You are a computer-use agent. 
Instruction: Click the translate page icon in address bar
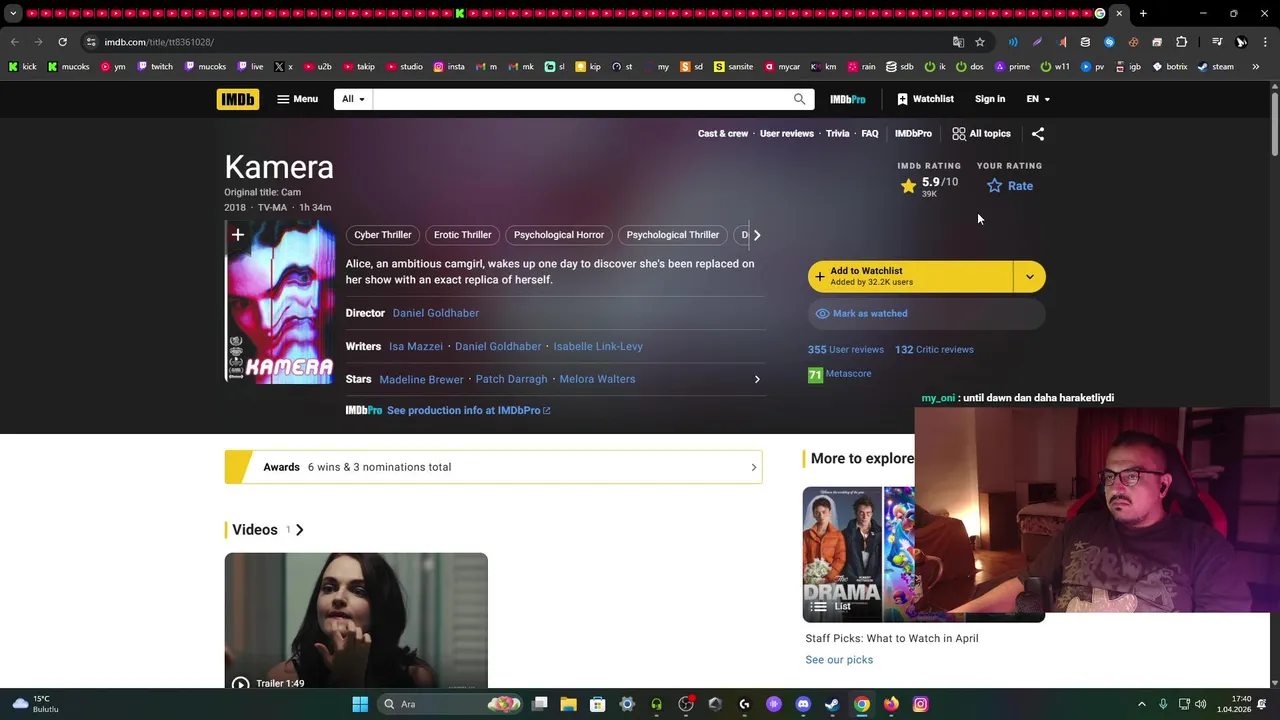958,42
